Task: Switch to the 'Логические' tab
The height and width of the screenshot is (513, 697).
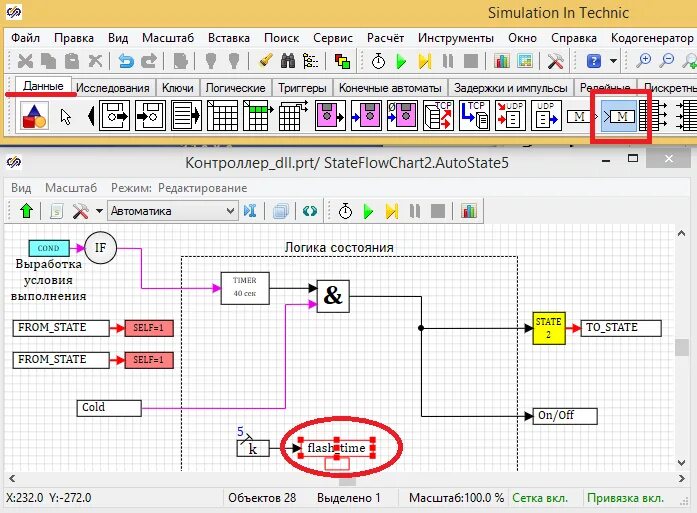Action: [235, 88]
